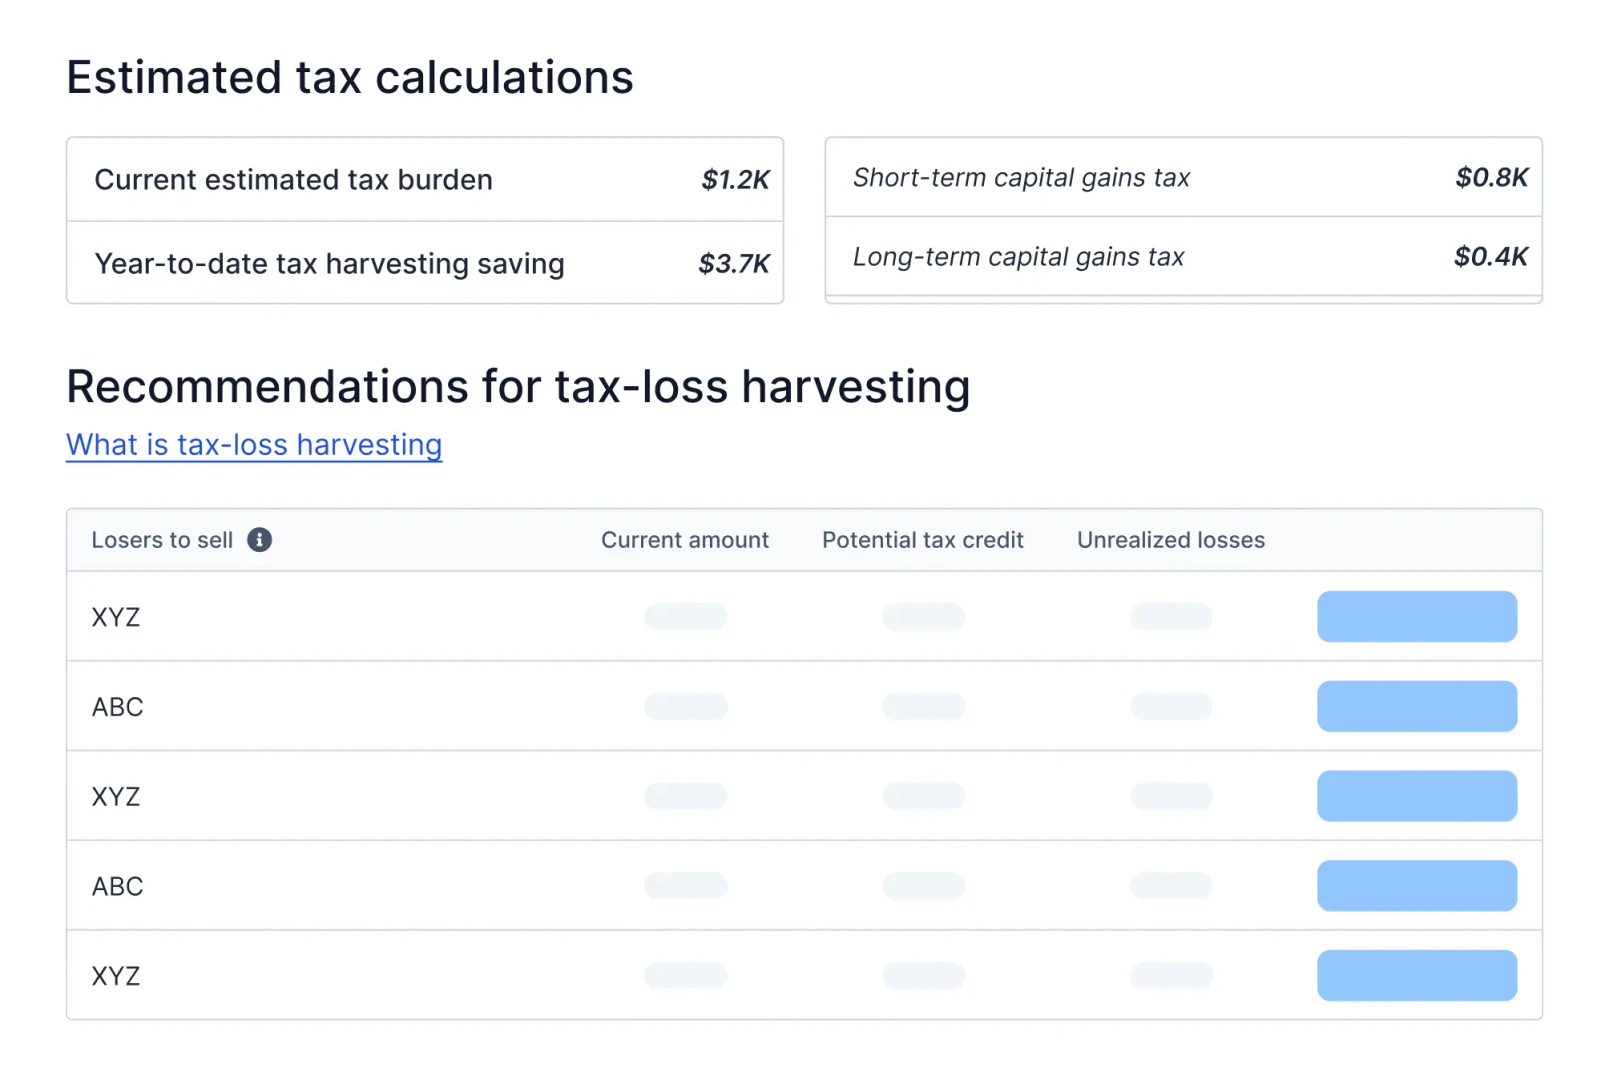1609x1080 pixels.
Task: Click the blue button in the middle XYZ row
Action: click(x=1416, y=796)
